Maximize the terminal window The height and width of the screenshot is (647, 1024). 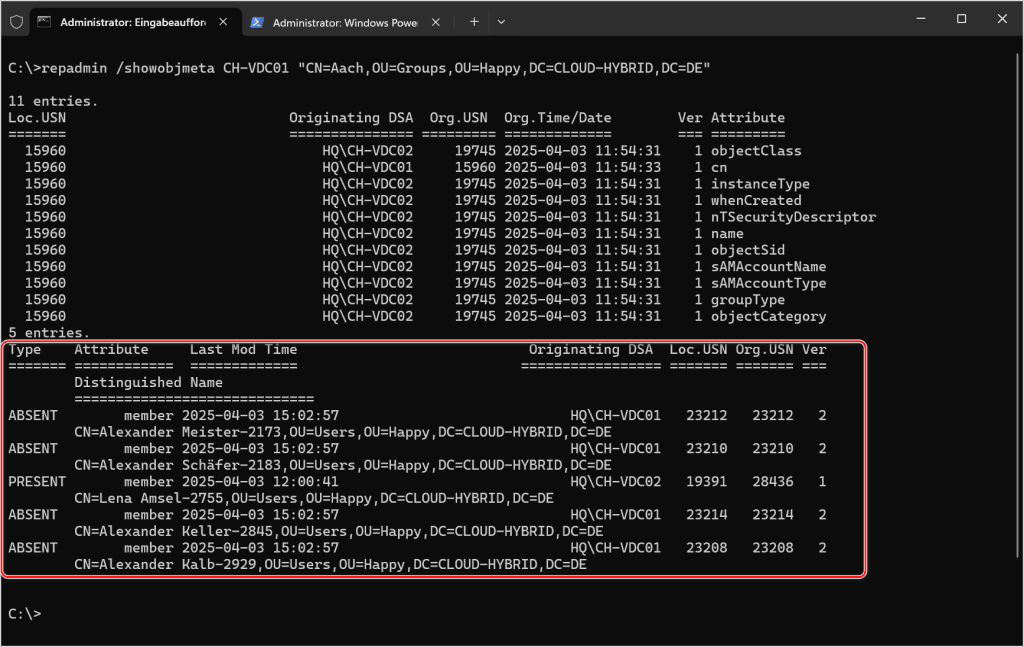[x=961, y=19]
